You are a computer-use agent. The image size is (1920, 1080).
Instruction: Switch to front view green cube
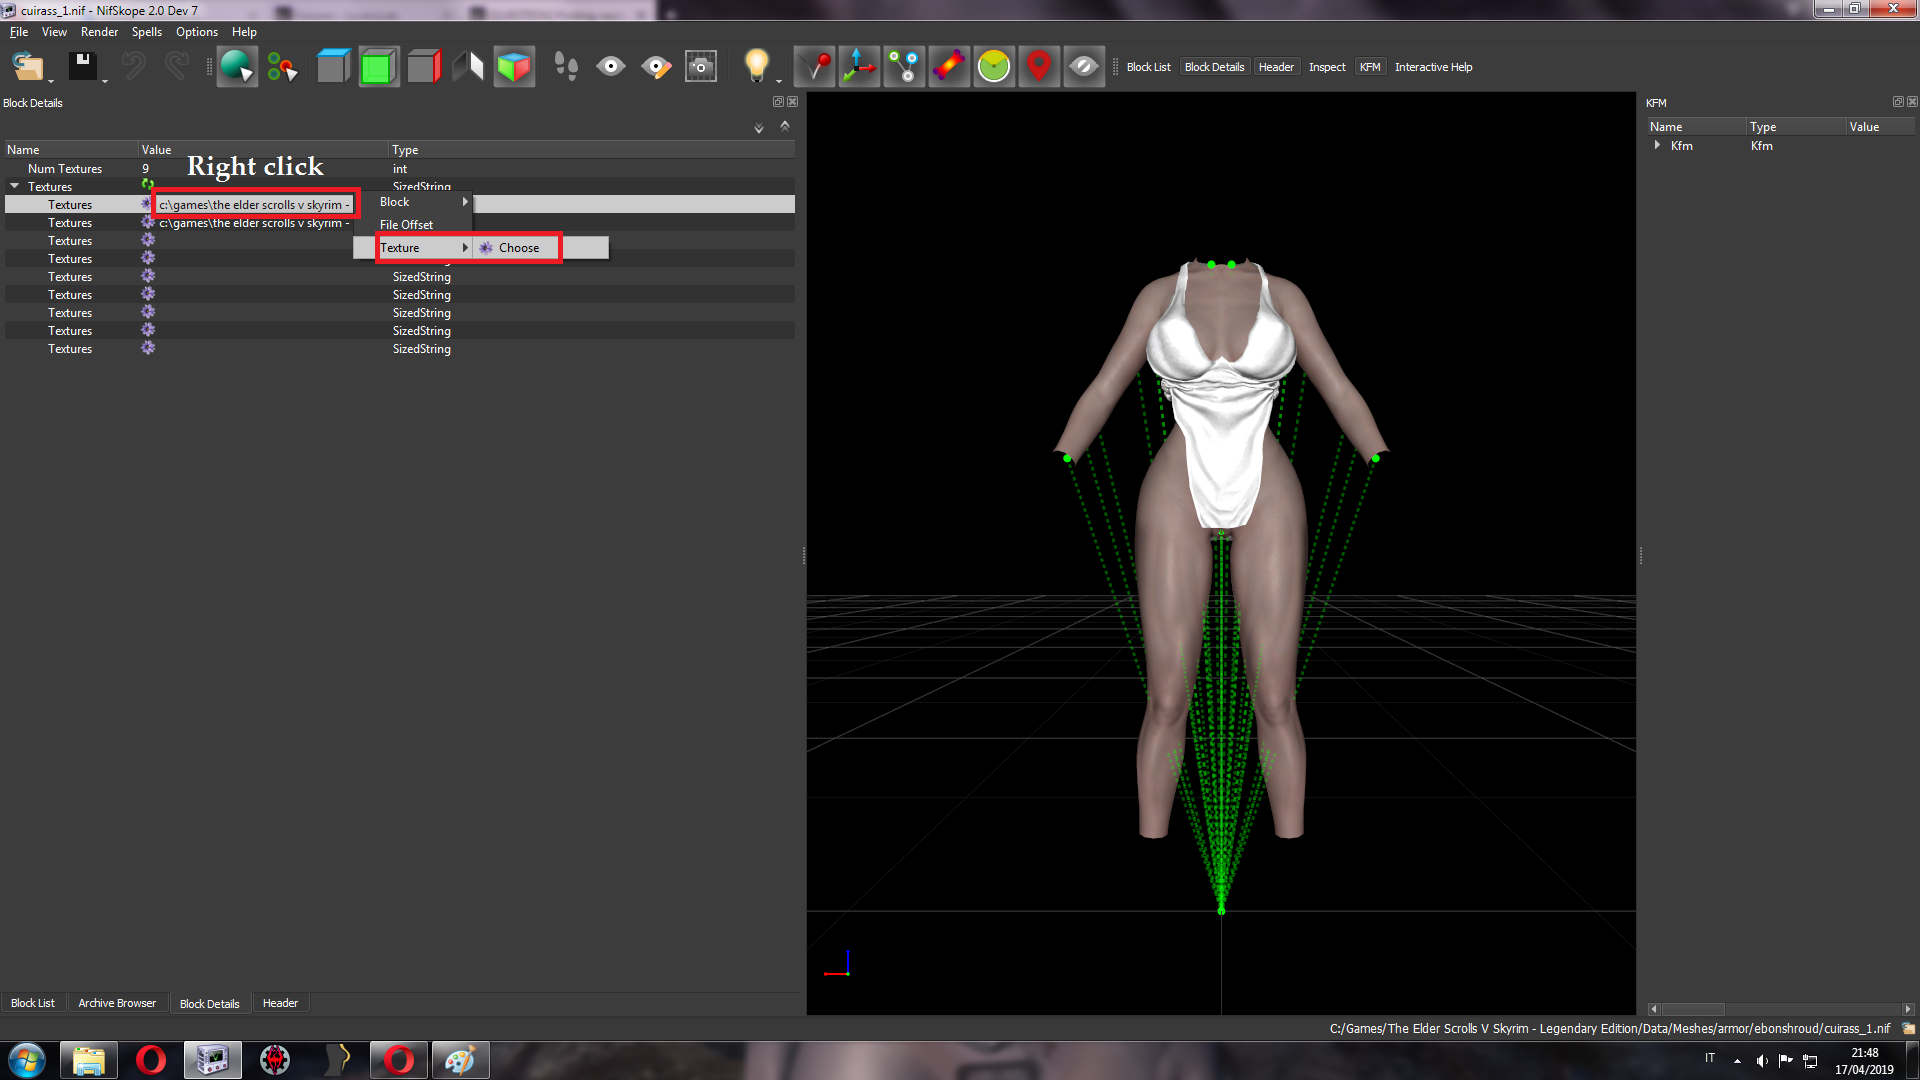point(378,67)
